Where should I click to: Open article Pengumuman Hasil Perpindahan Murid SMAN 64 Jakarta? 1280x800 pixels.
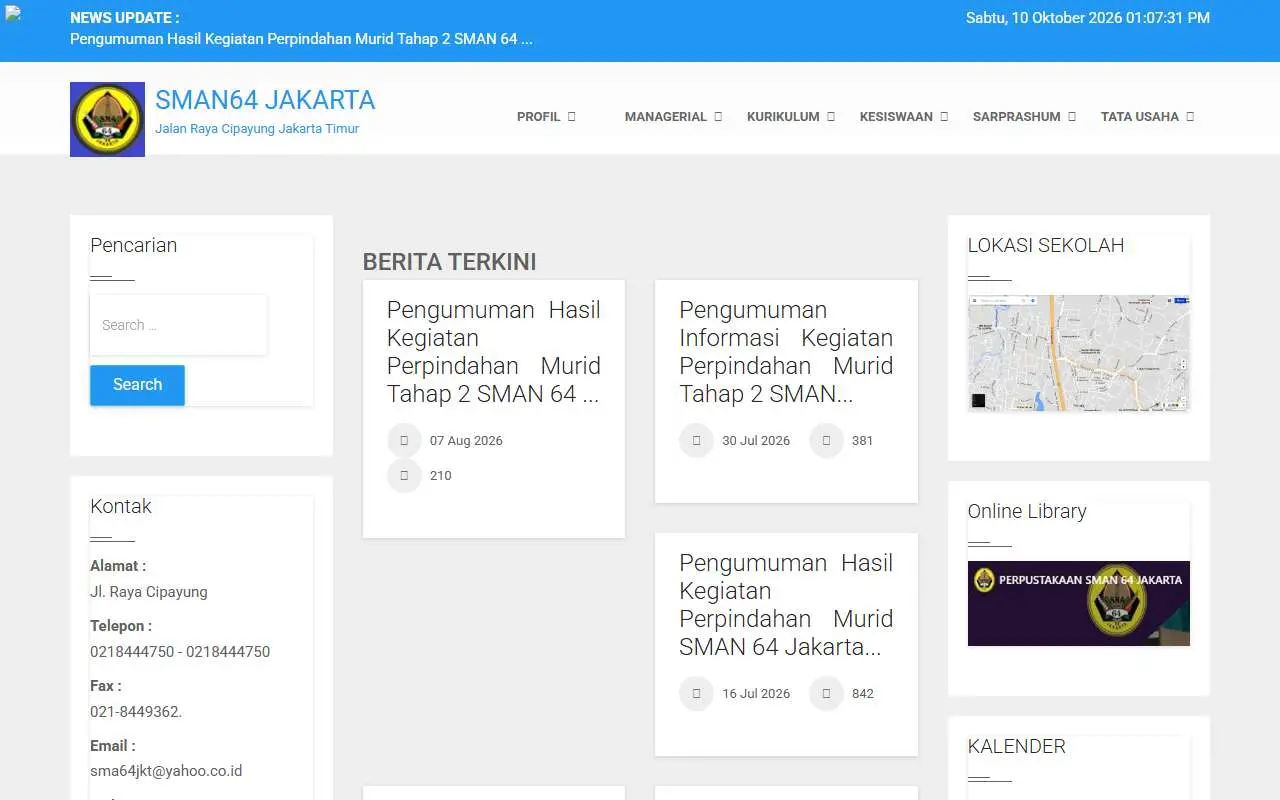point(786,605)
